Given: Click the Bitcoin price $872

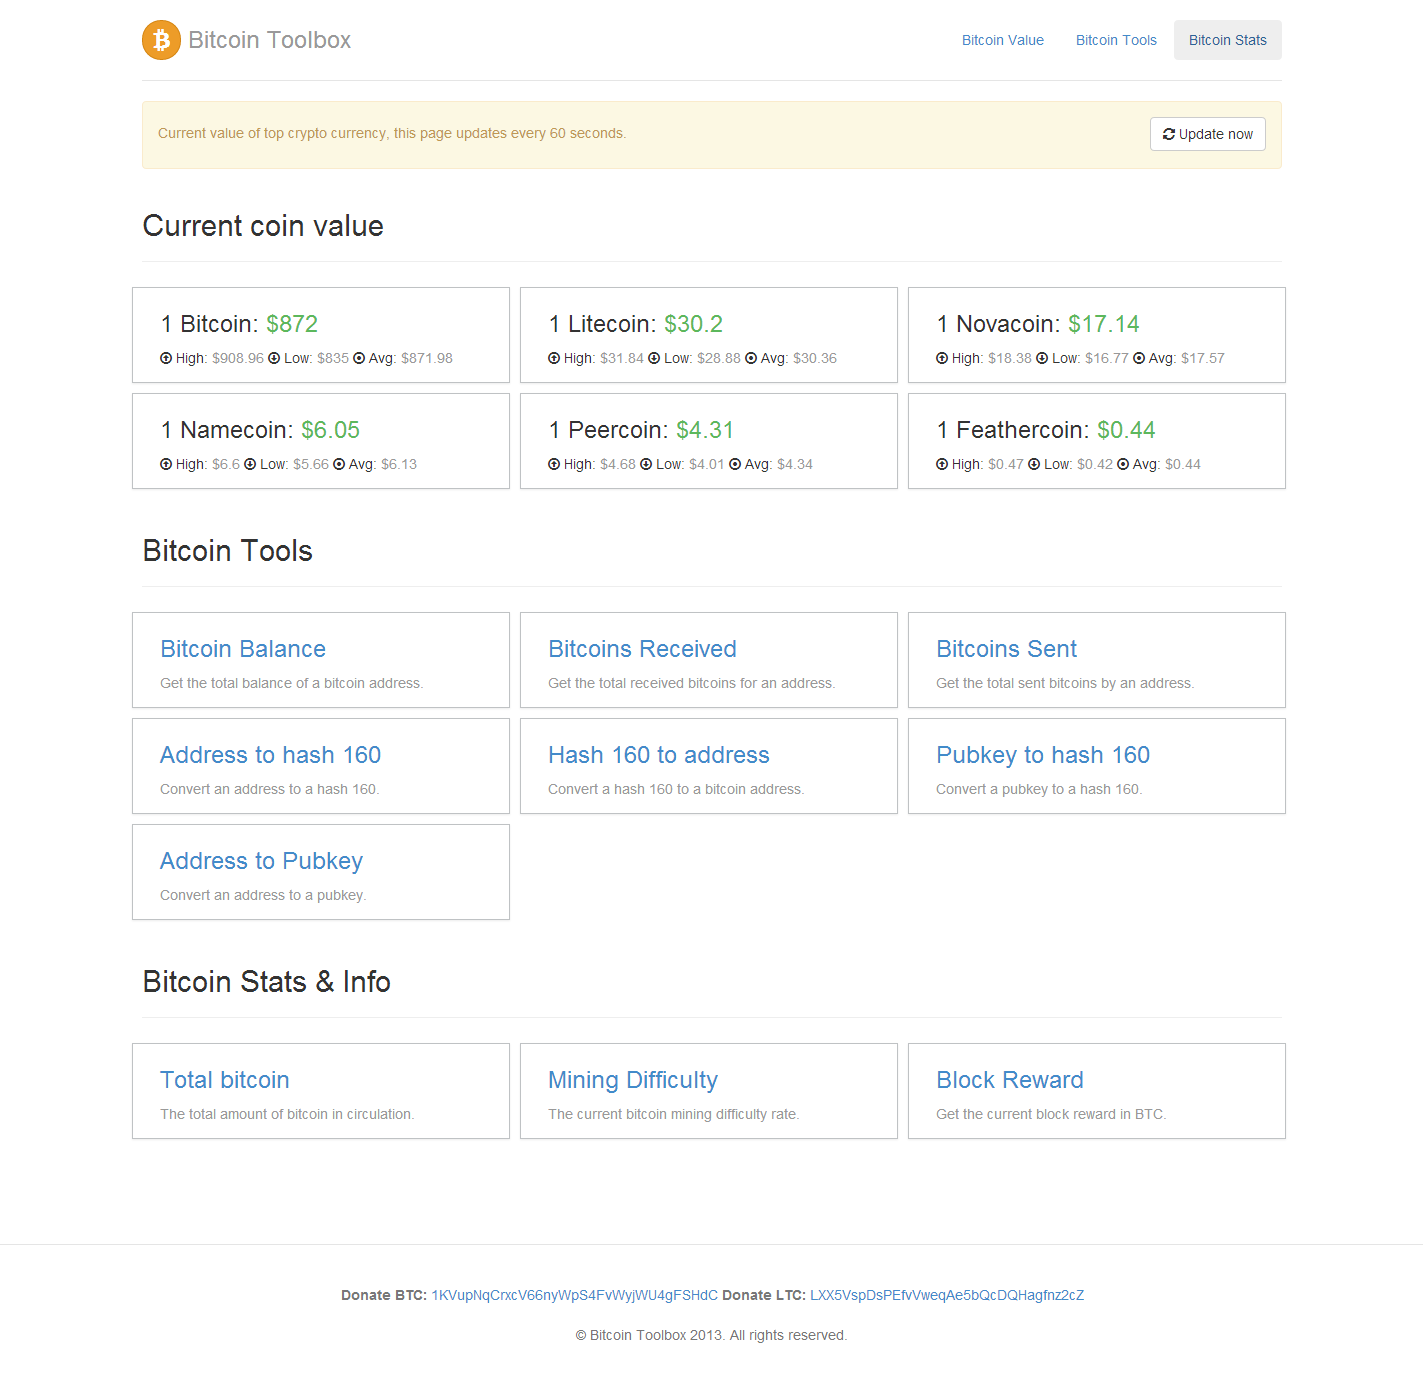Looking at the screenshot, I should (x=292, y=324).
